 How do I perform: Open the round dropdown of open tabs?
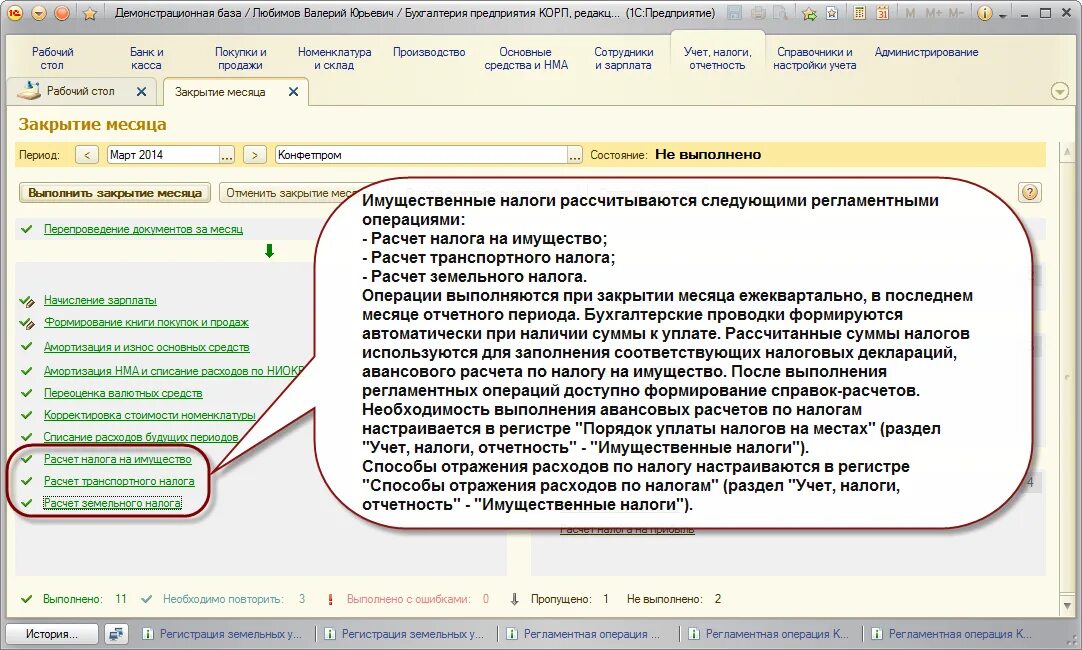1060,91
